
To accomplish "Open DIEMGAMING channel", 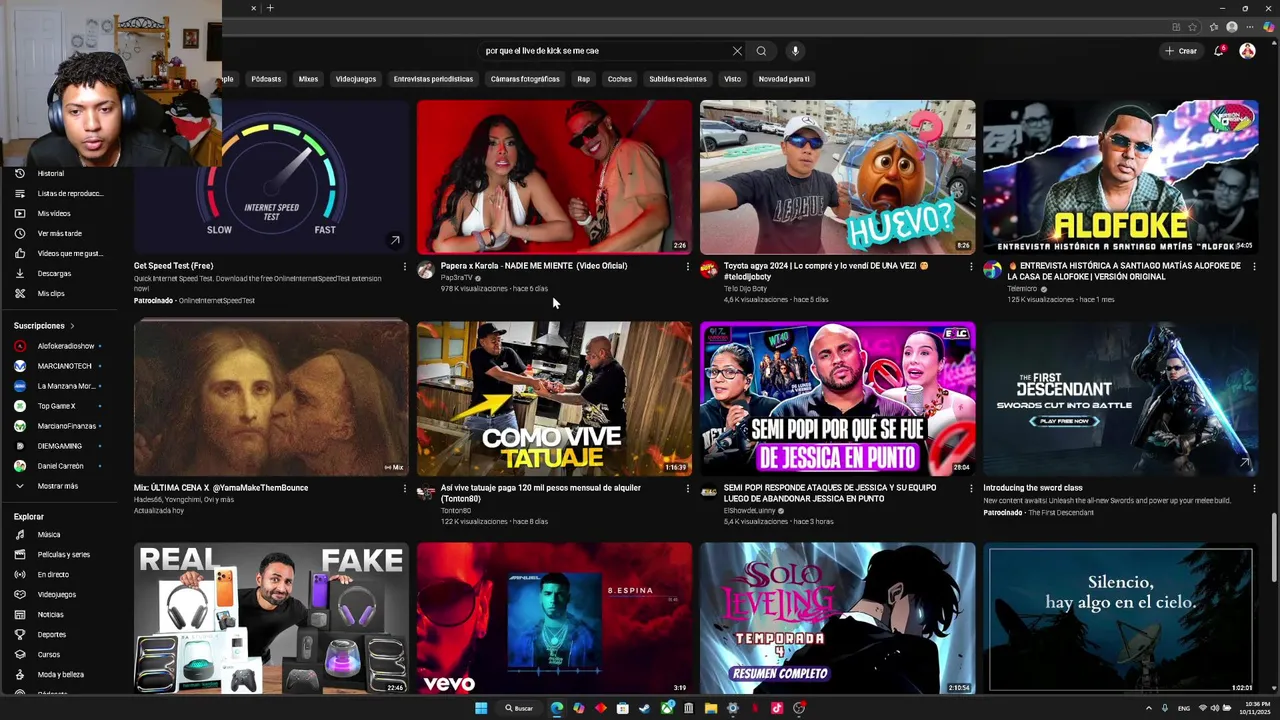I will coord(58,446).
